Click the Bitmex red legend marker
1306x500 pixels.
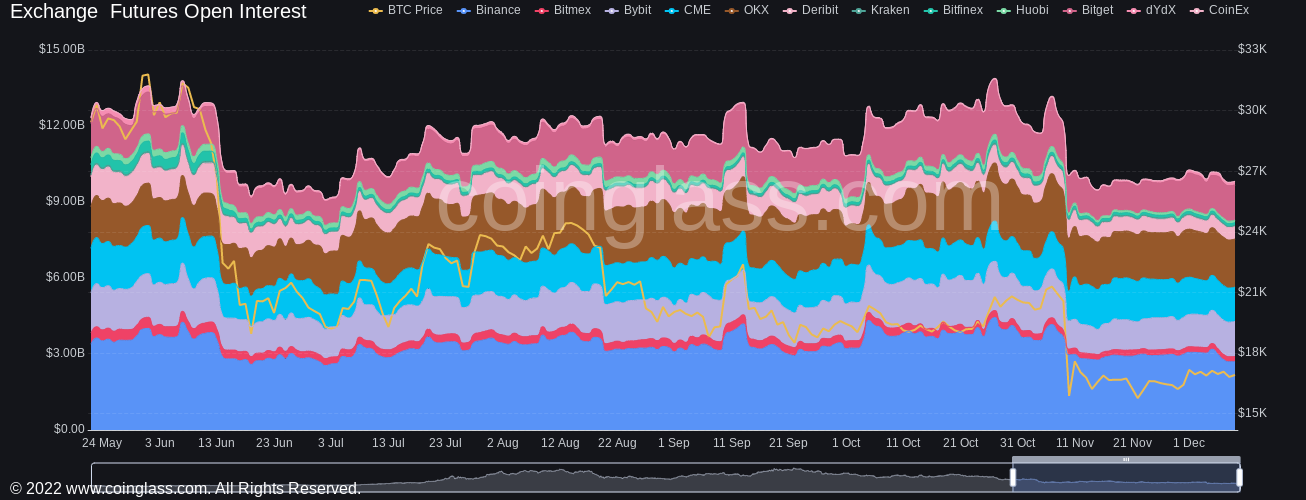point(542,11)
